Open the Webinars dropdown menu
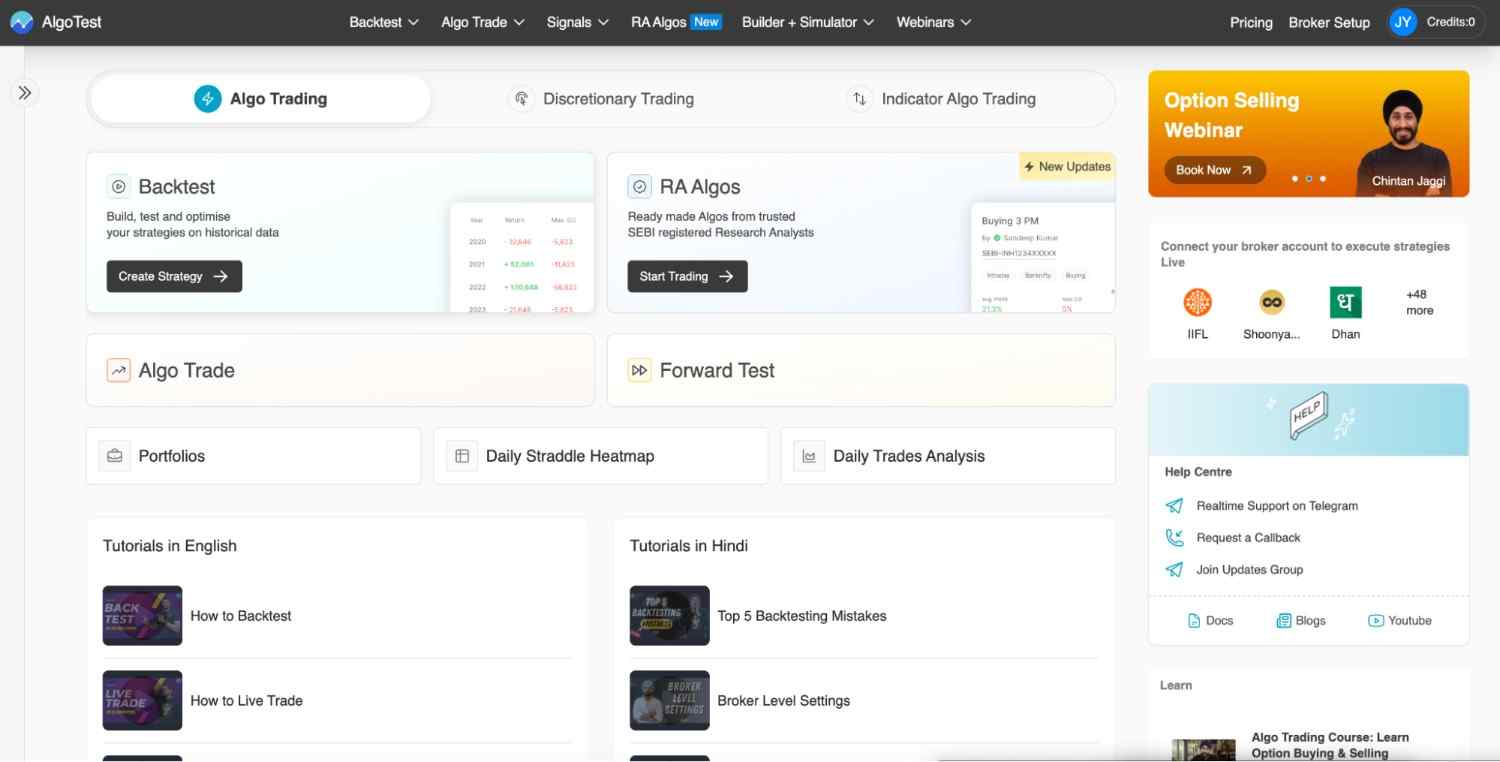 934,22
